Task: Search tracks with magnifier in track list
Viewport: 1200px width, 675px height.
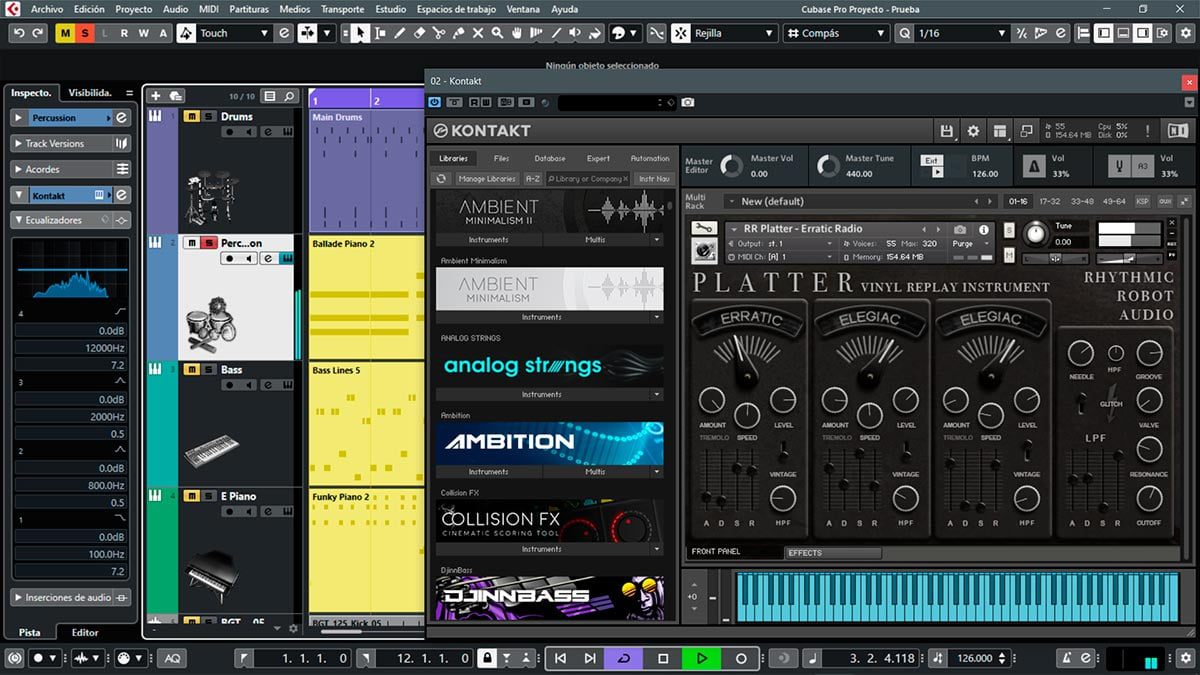Action: (x=290, y=96)
